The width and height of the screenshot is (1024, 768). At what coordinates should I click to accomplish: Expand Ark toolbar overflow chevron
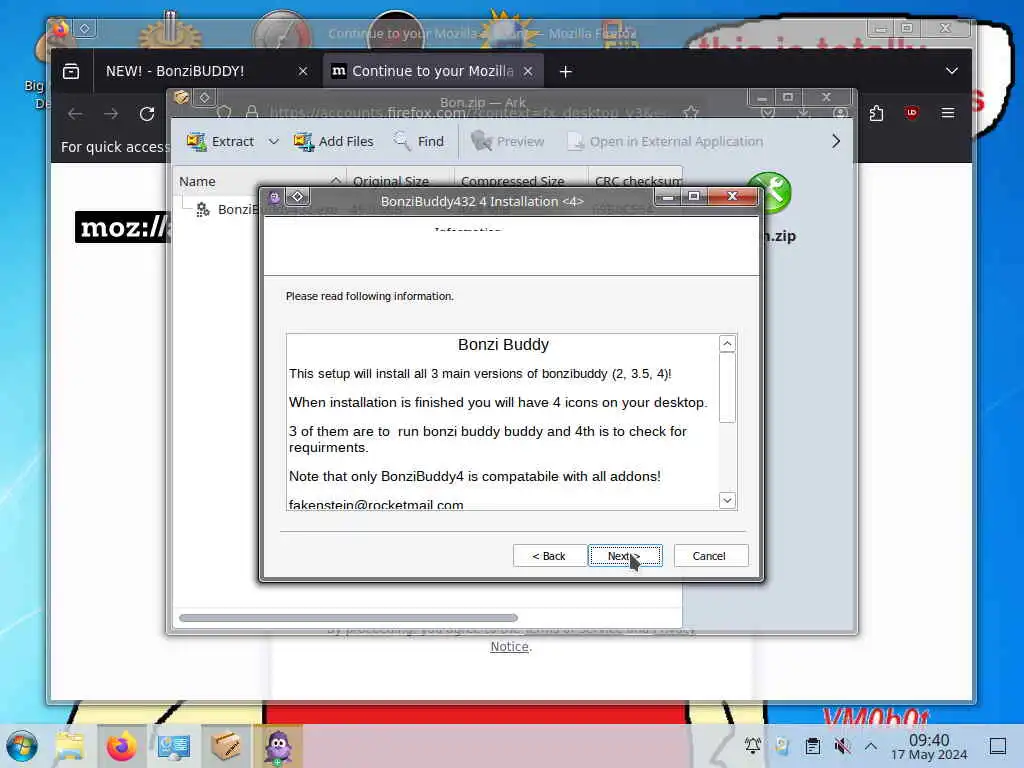[836, 141]
